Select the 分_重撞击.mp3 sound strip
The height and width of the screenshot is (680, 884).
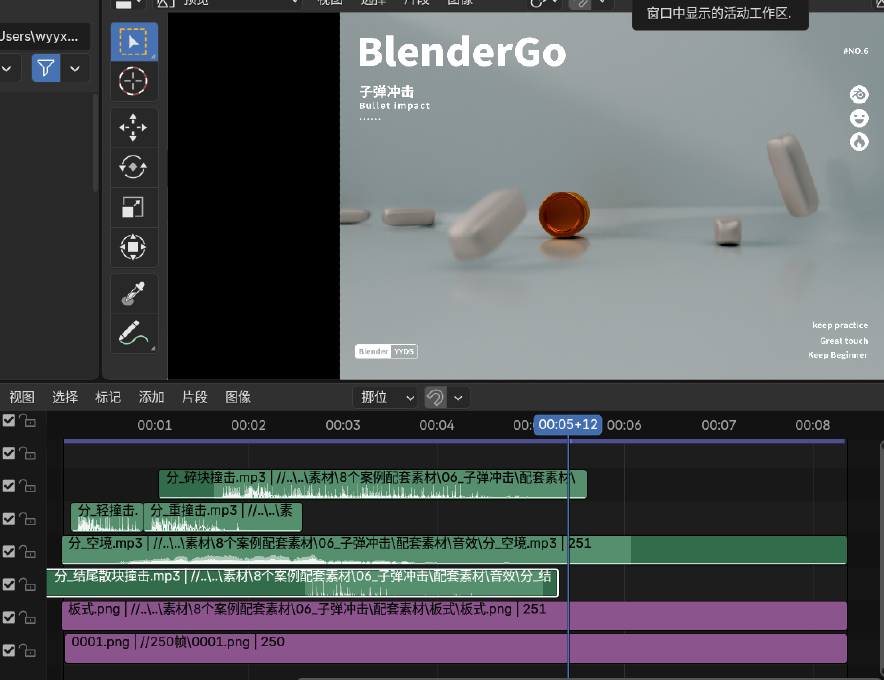223,517
